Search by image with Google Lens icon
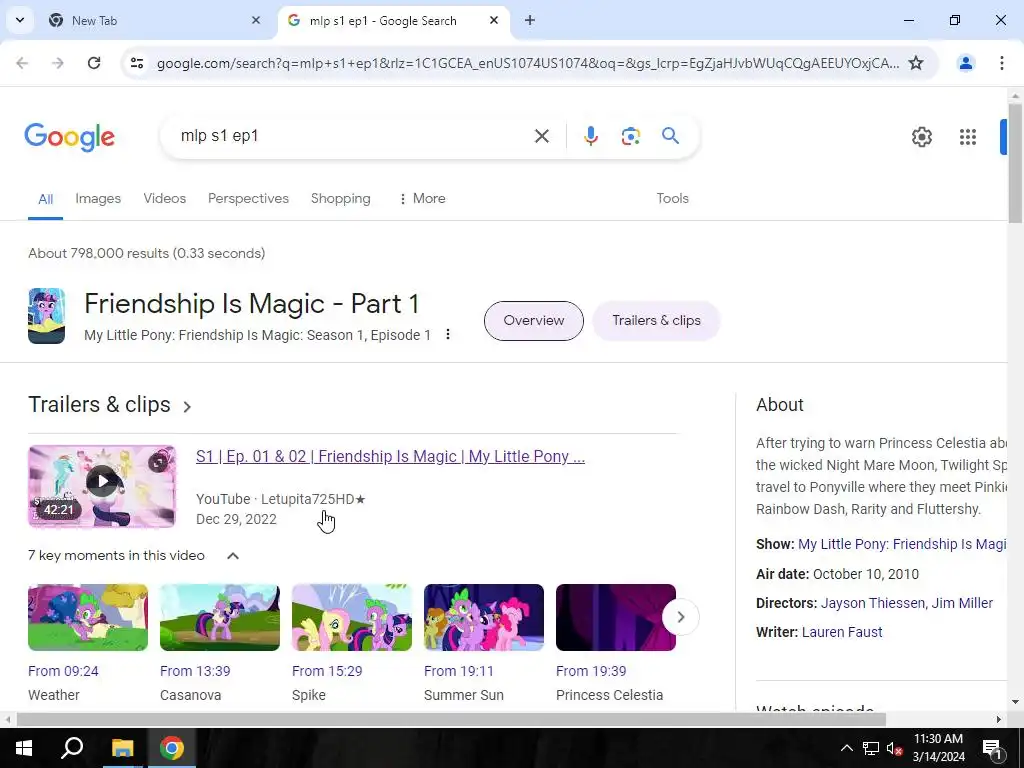 [630, 136]
